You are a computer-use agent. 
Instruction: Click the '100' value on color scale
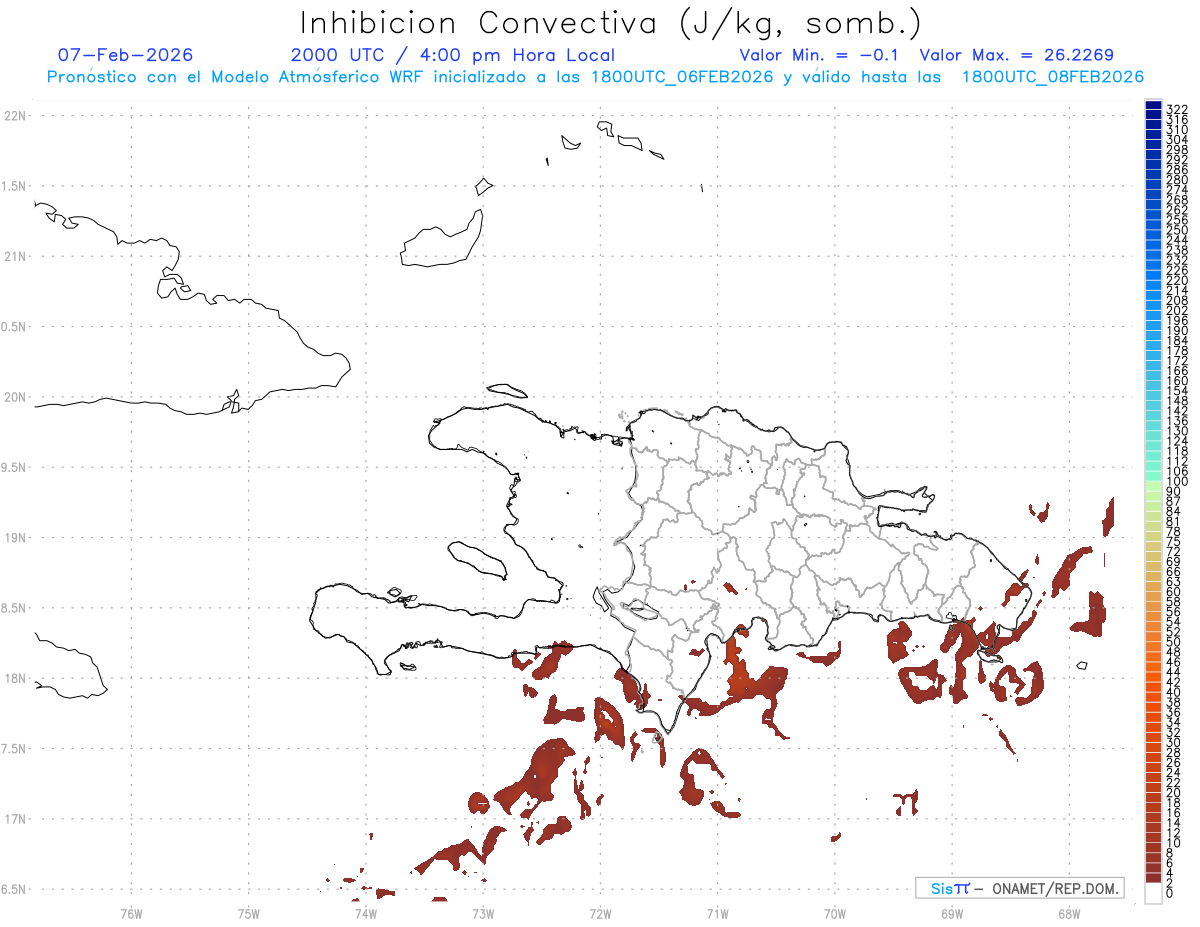tap(1177, 481)
